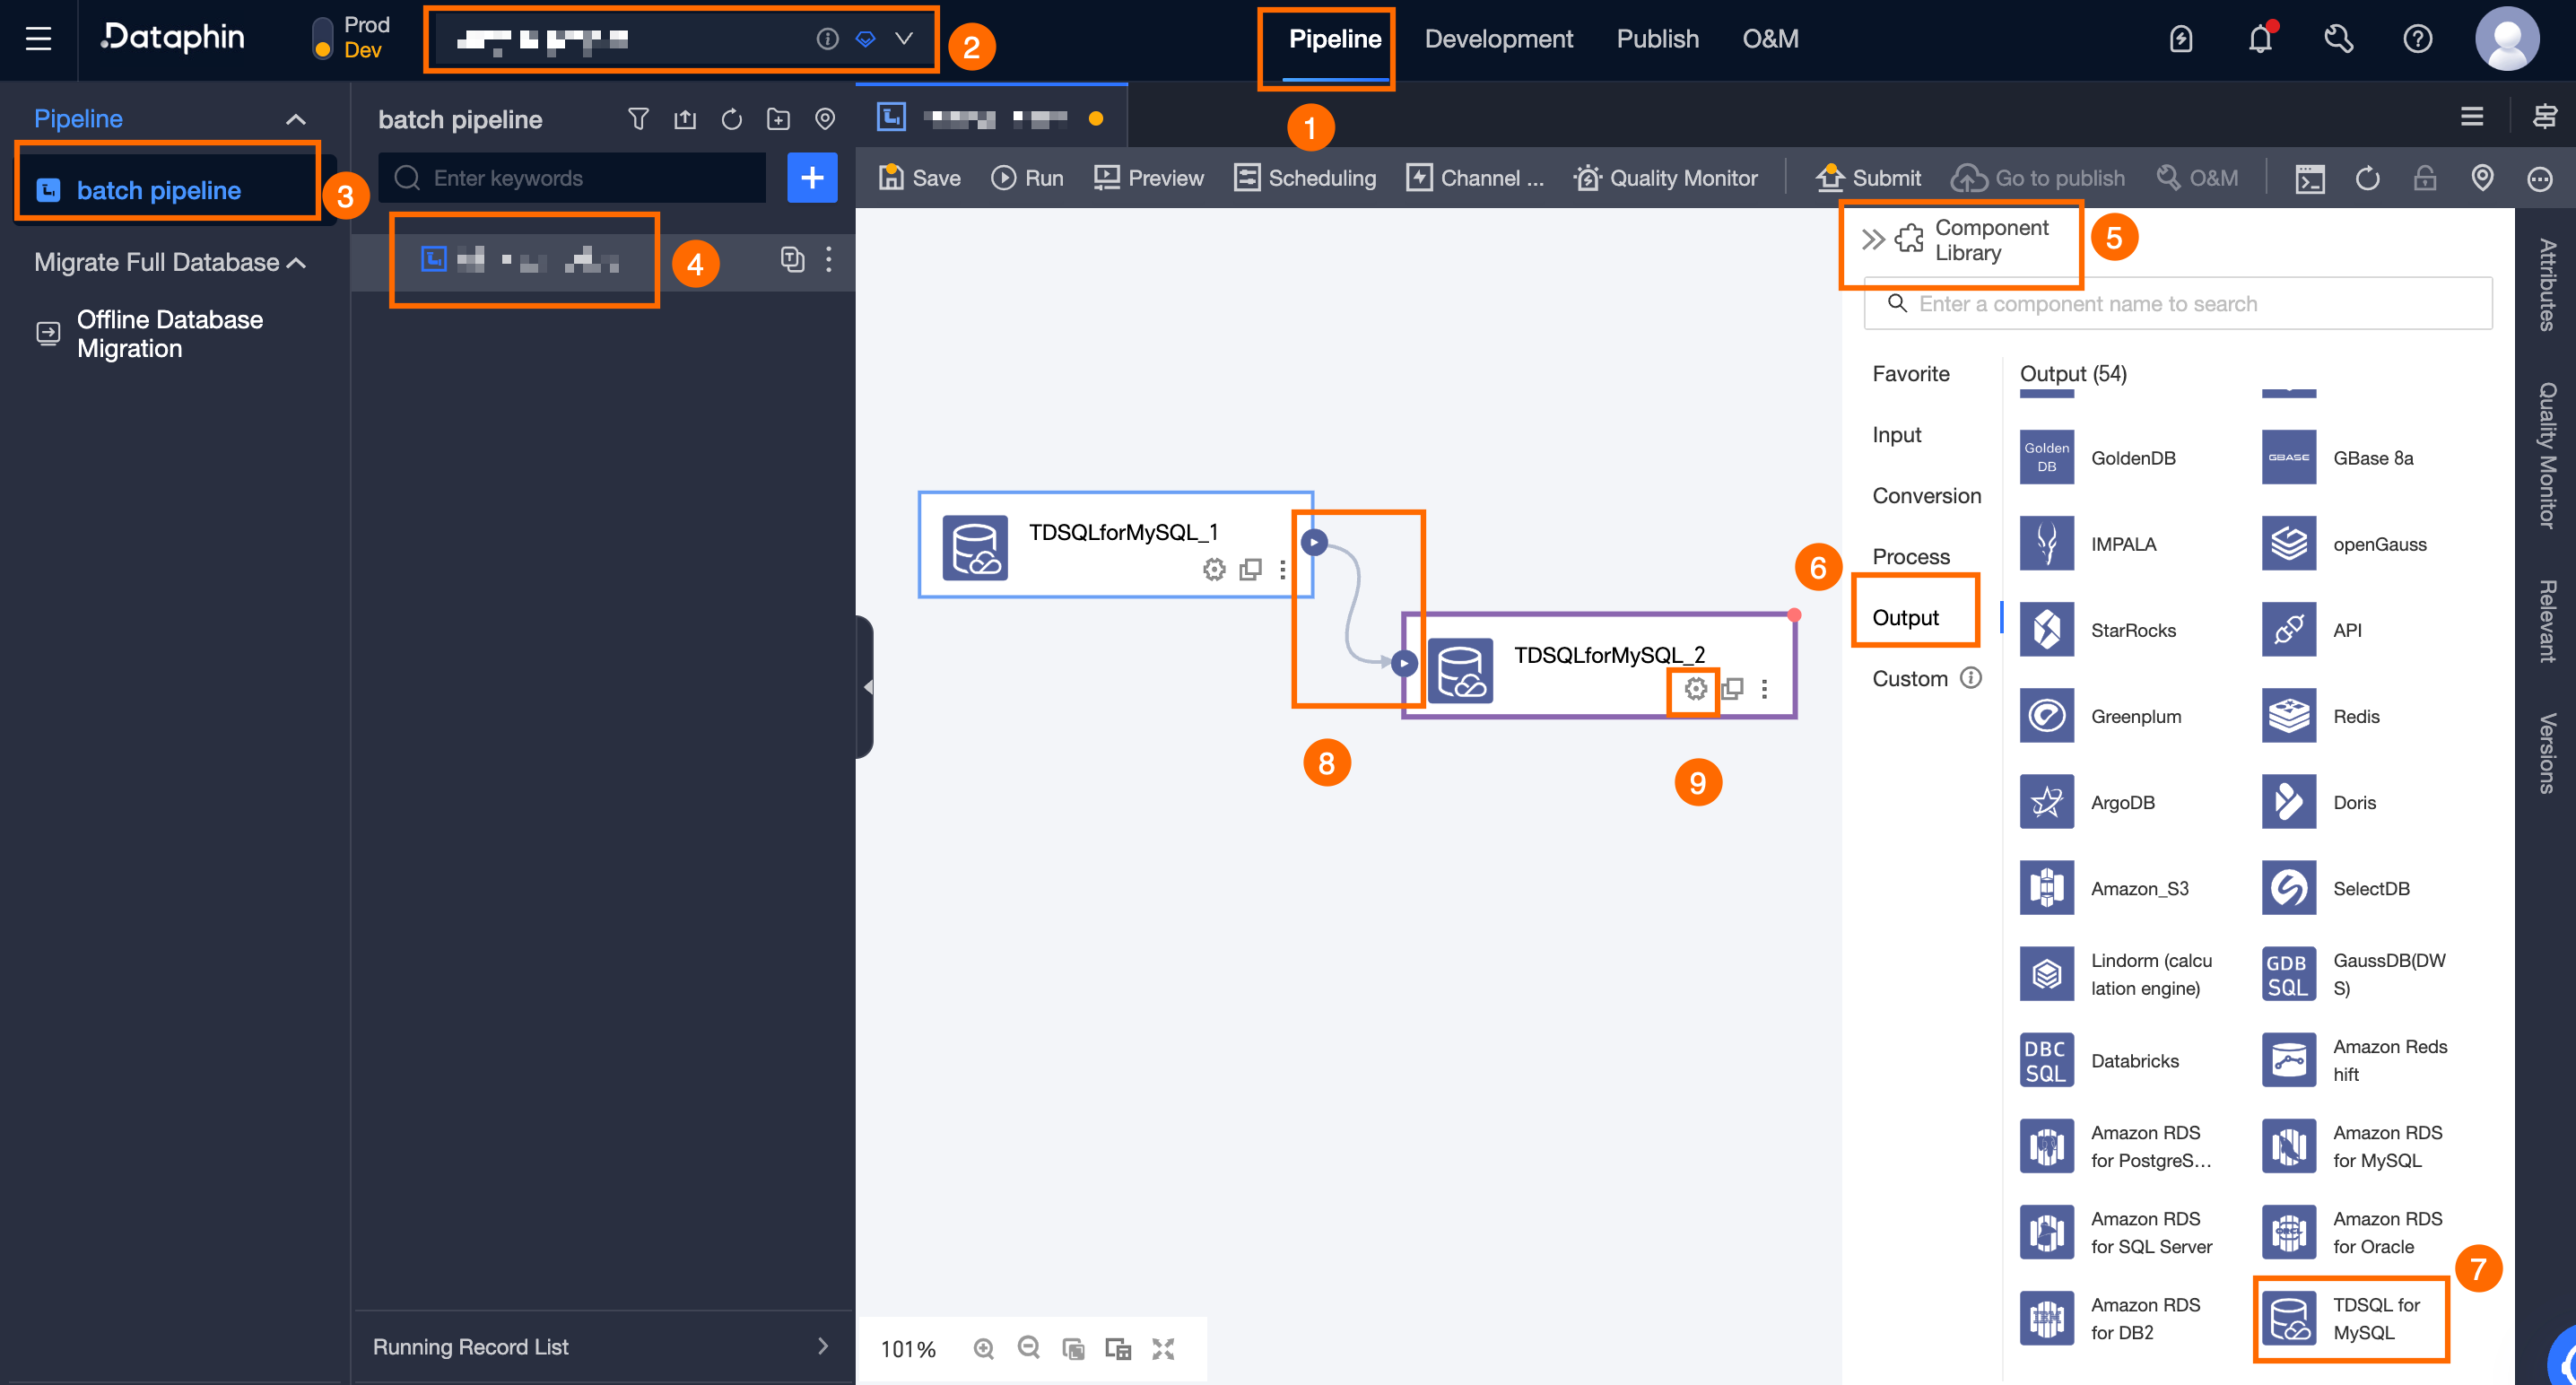Click the Submit button
Image resolution: width=2576 pixels, height=1385 pixels.
pos(1868,178)
